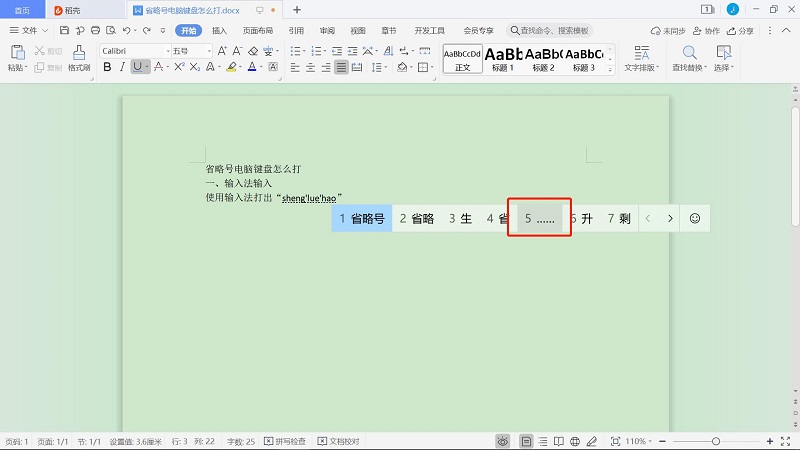Click the emoji smiley in candidate bar

click(x=695, y=218)
